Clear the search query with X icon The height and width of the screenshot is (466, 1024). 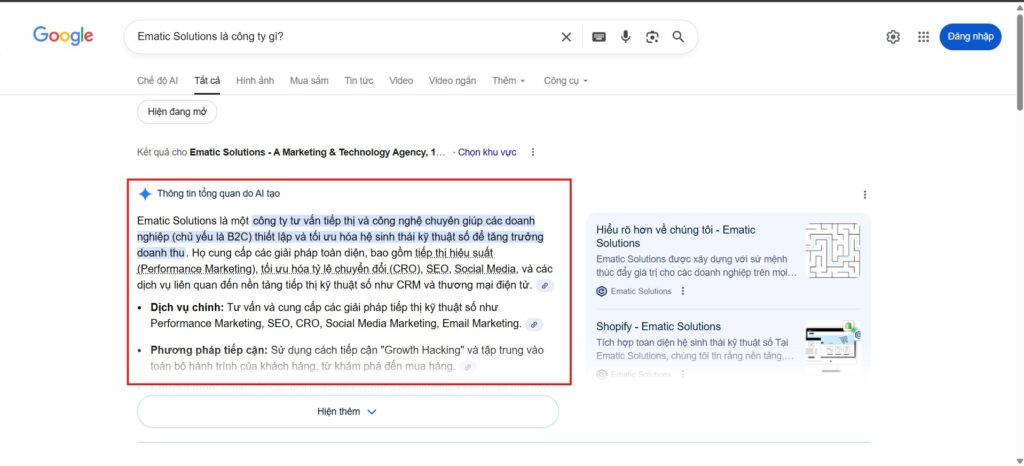(566, 37)
